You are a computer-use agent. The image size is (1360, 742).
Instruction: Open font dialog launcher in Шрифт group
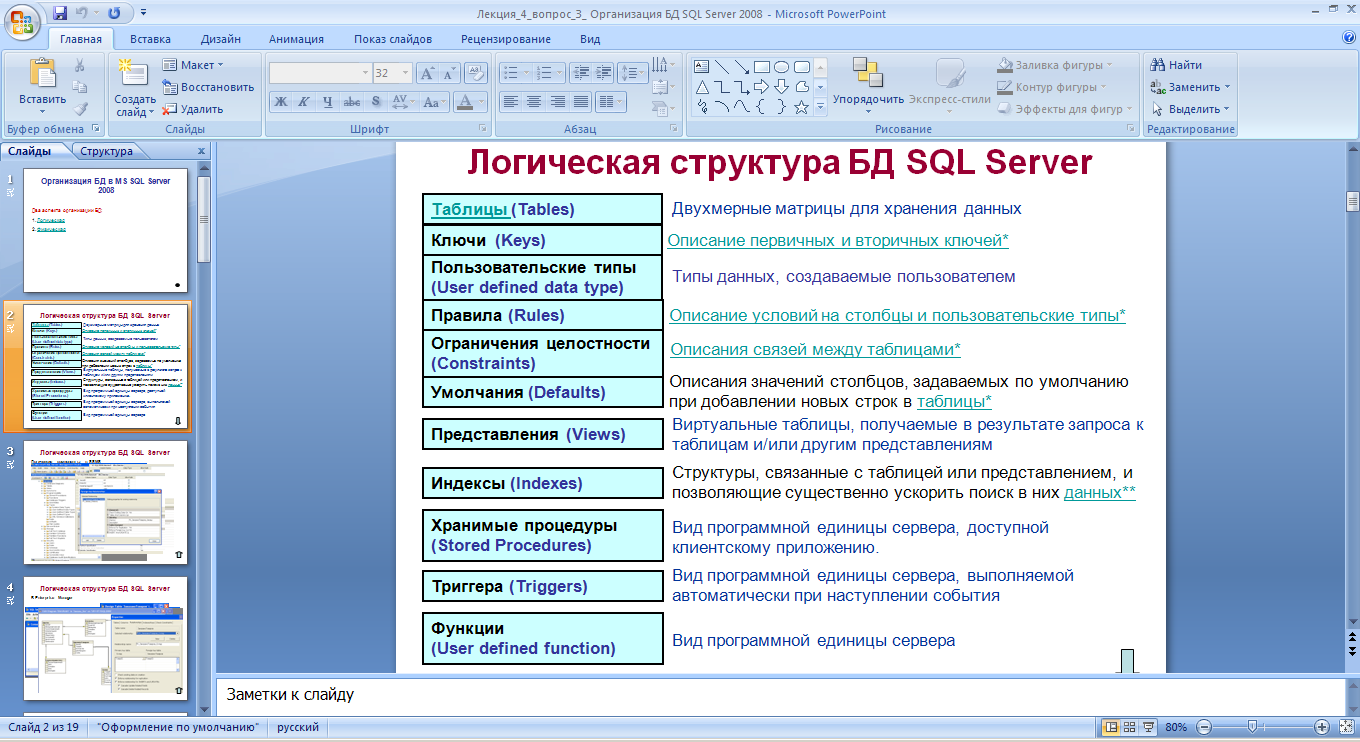tap(482, 129)
